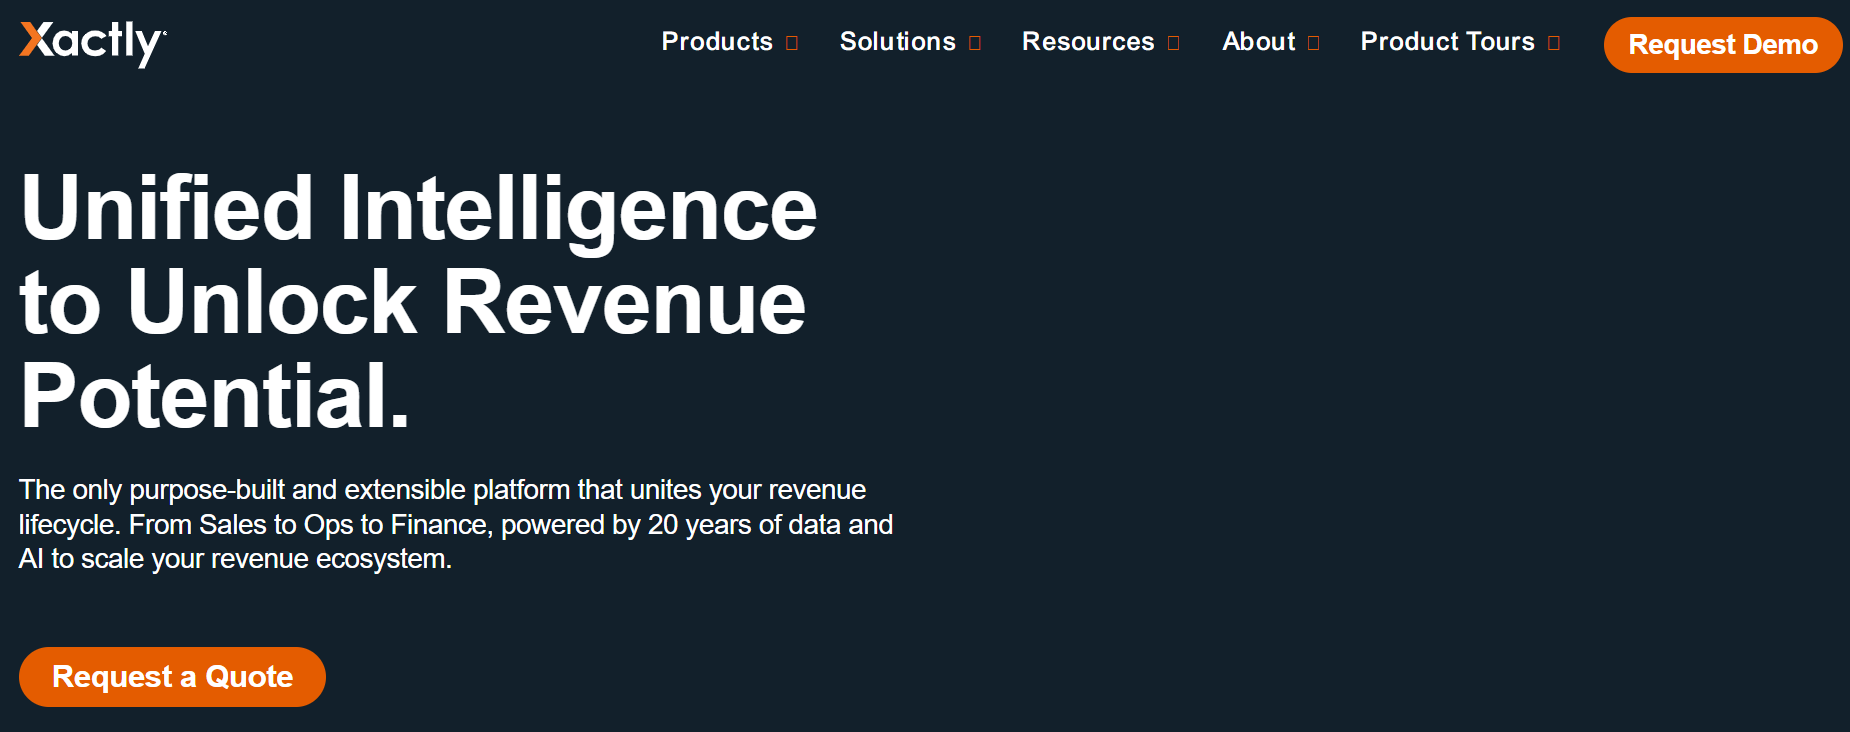Select the Resources menu item

(1087, 42)
